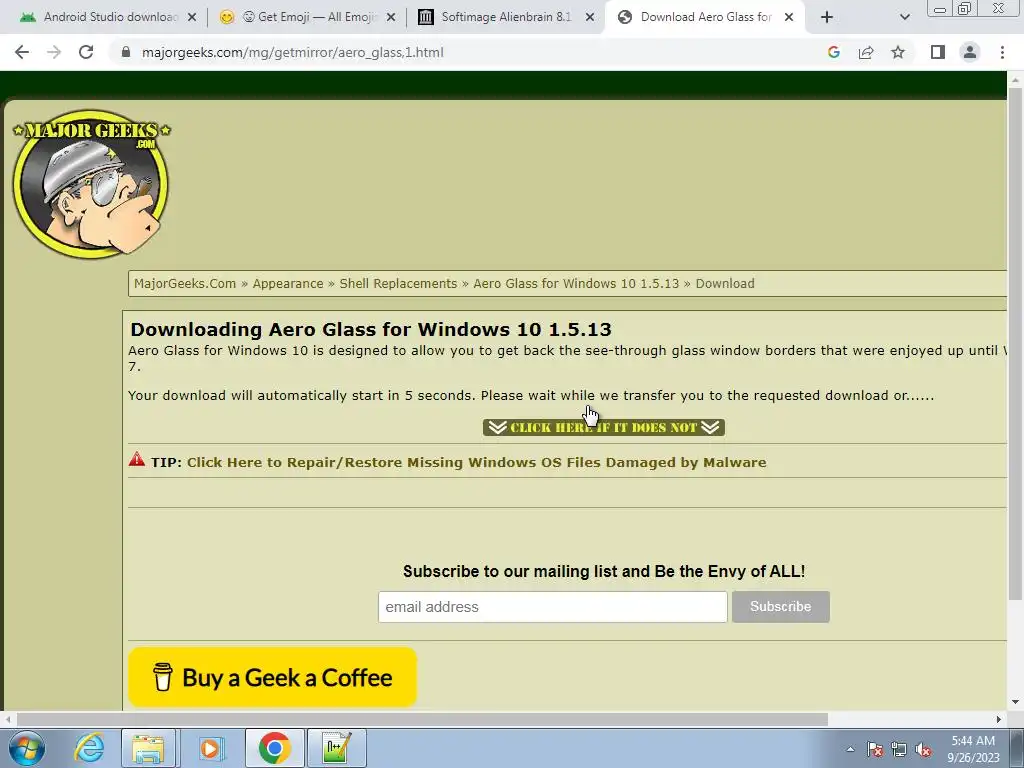
Task: Close the Android Studio tab
Action: click(192, 17)
